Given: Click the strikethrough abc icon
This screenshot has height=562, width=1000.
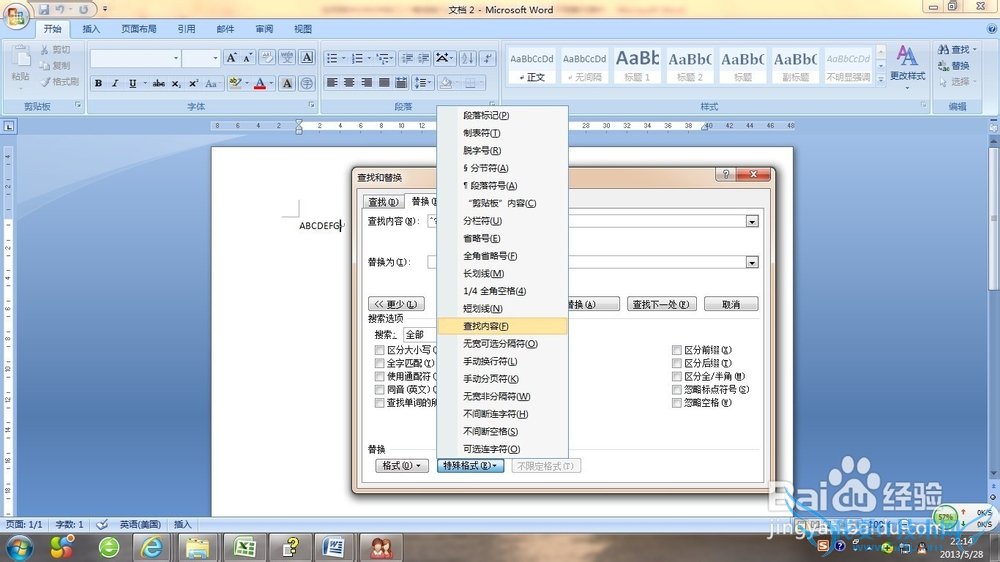Looking at the screenshot, I should (x=158, y=84).
